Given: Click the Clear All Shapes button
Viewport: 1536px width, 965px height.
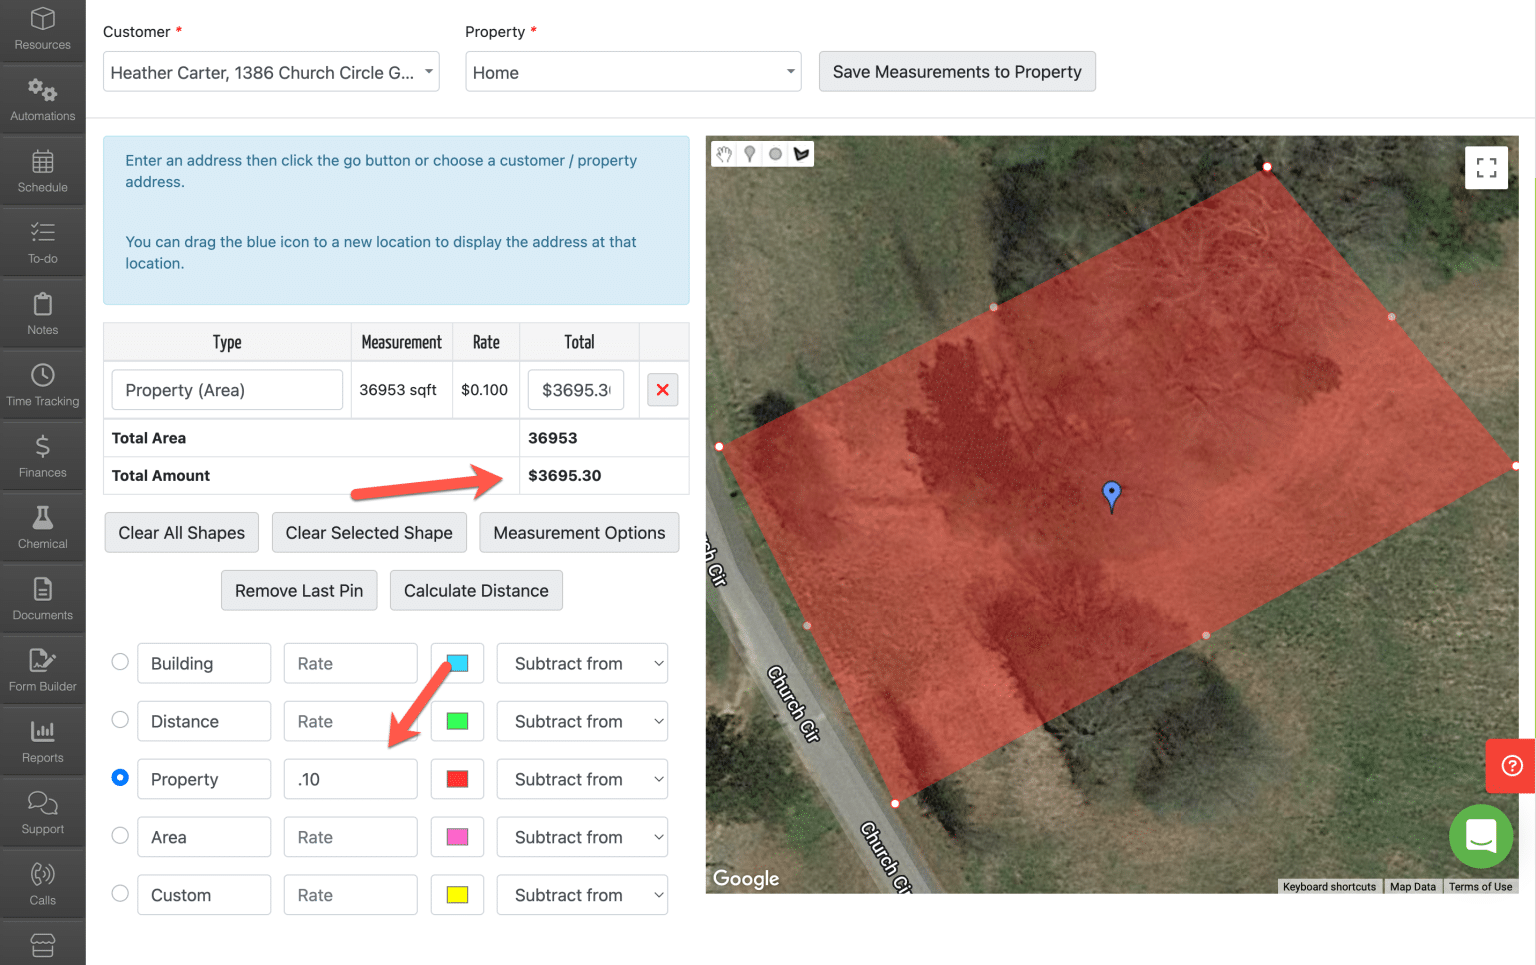Looking at the screenshot, I should [x=181, y=532].
